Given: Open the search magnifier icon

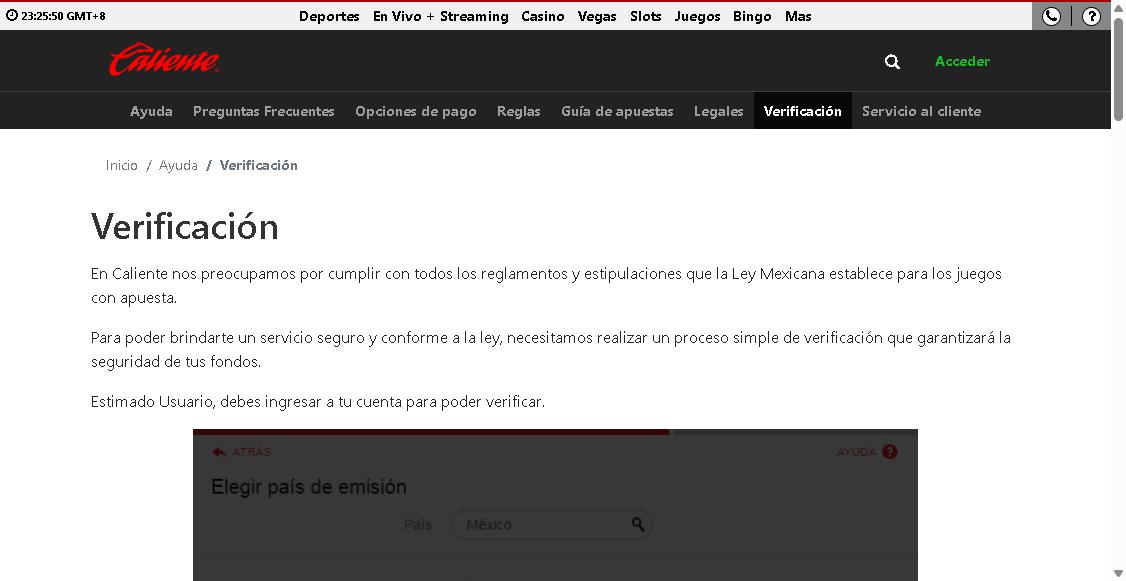Looking at the screenshot, I should click(892, 62).
